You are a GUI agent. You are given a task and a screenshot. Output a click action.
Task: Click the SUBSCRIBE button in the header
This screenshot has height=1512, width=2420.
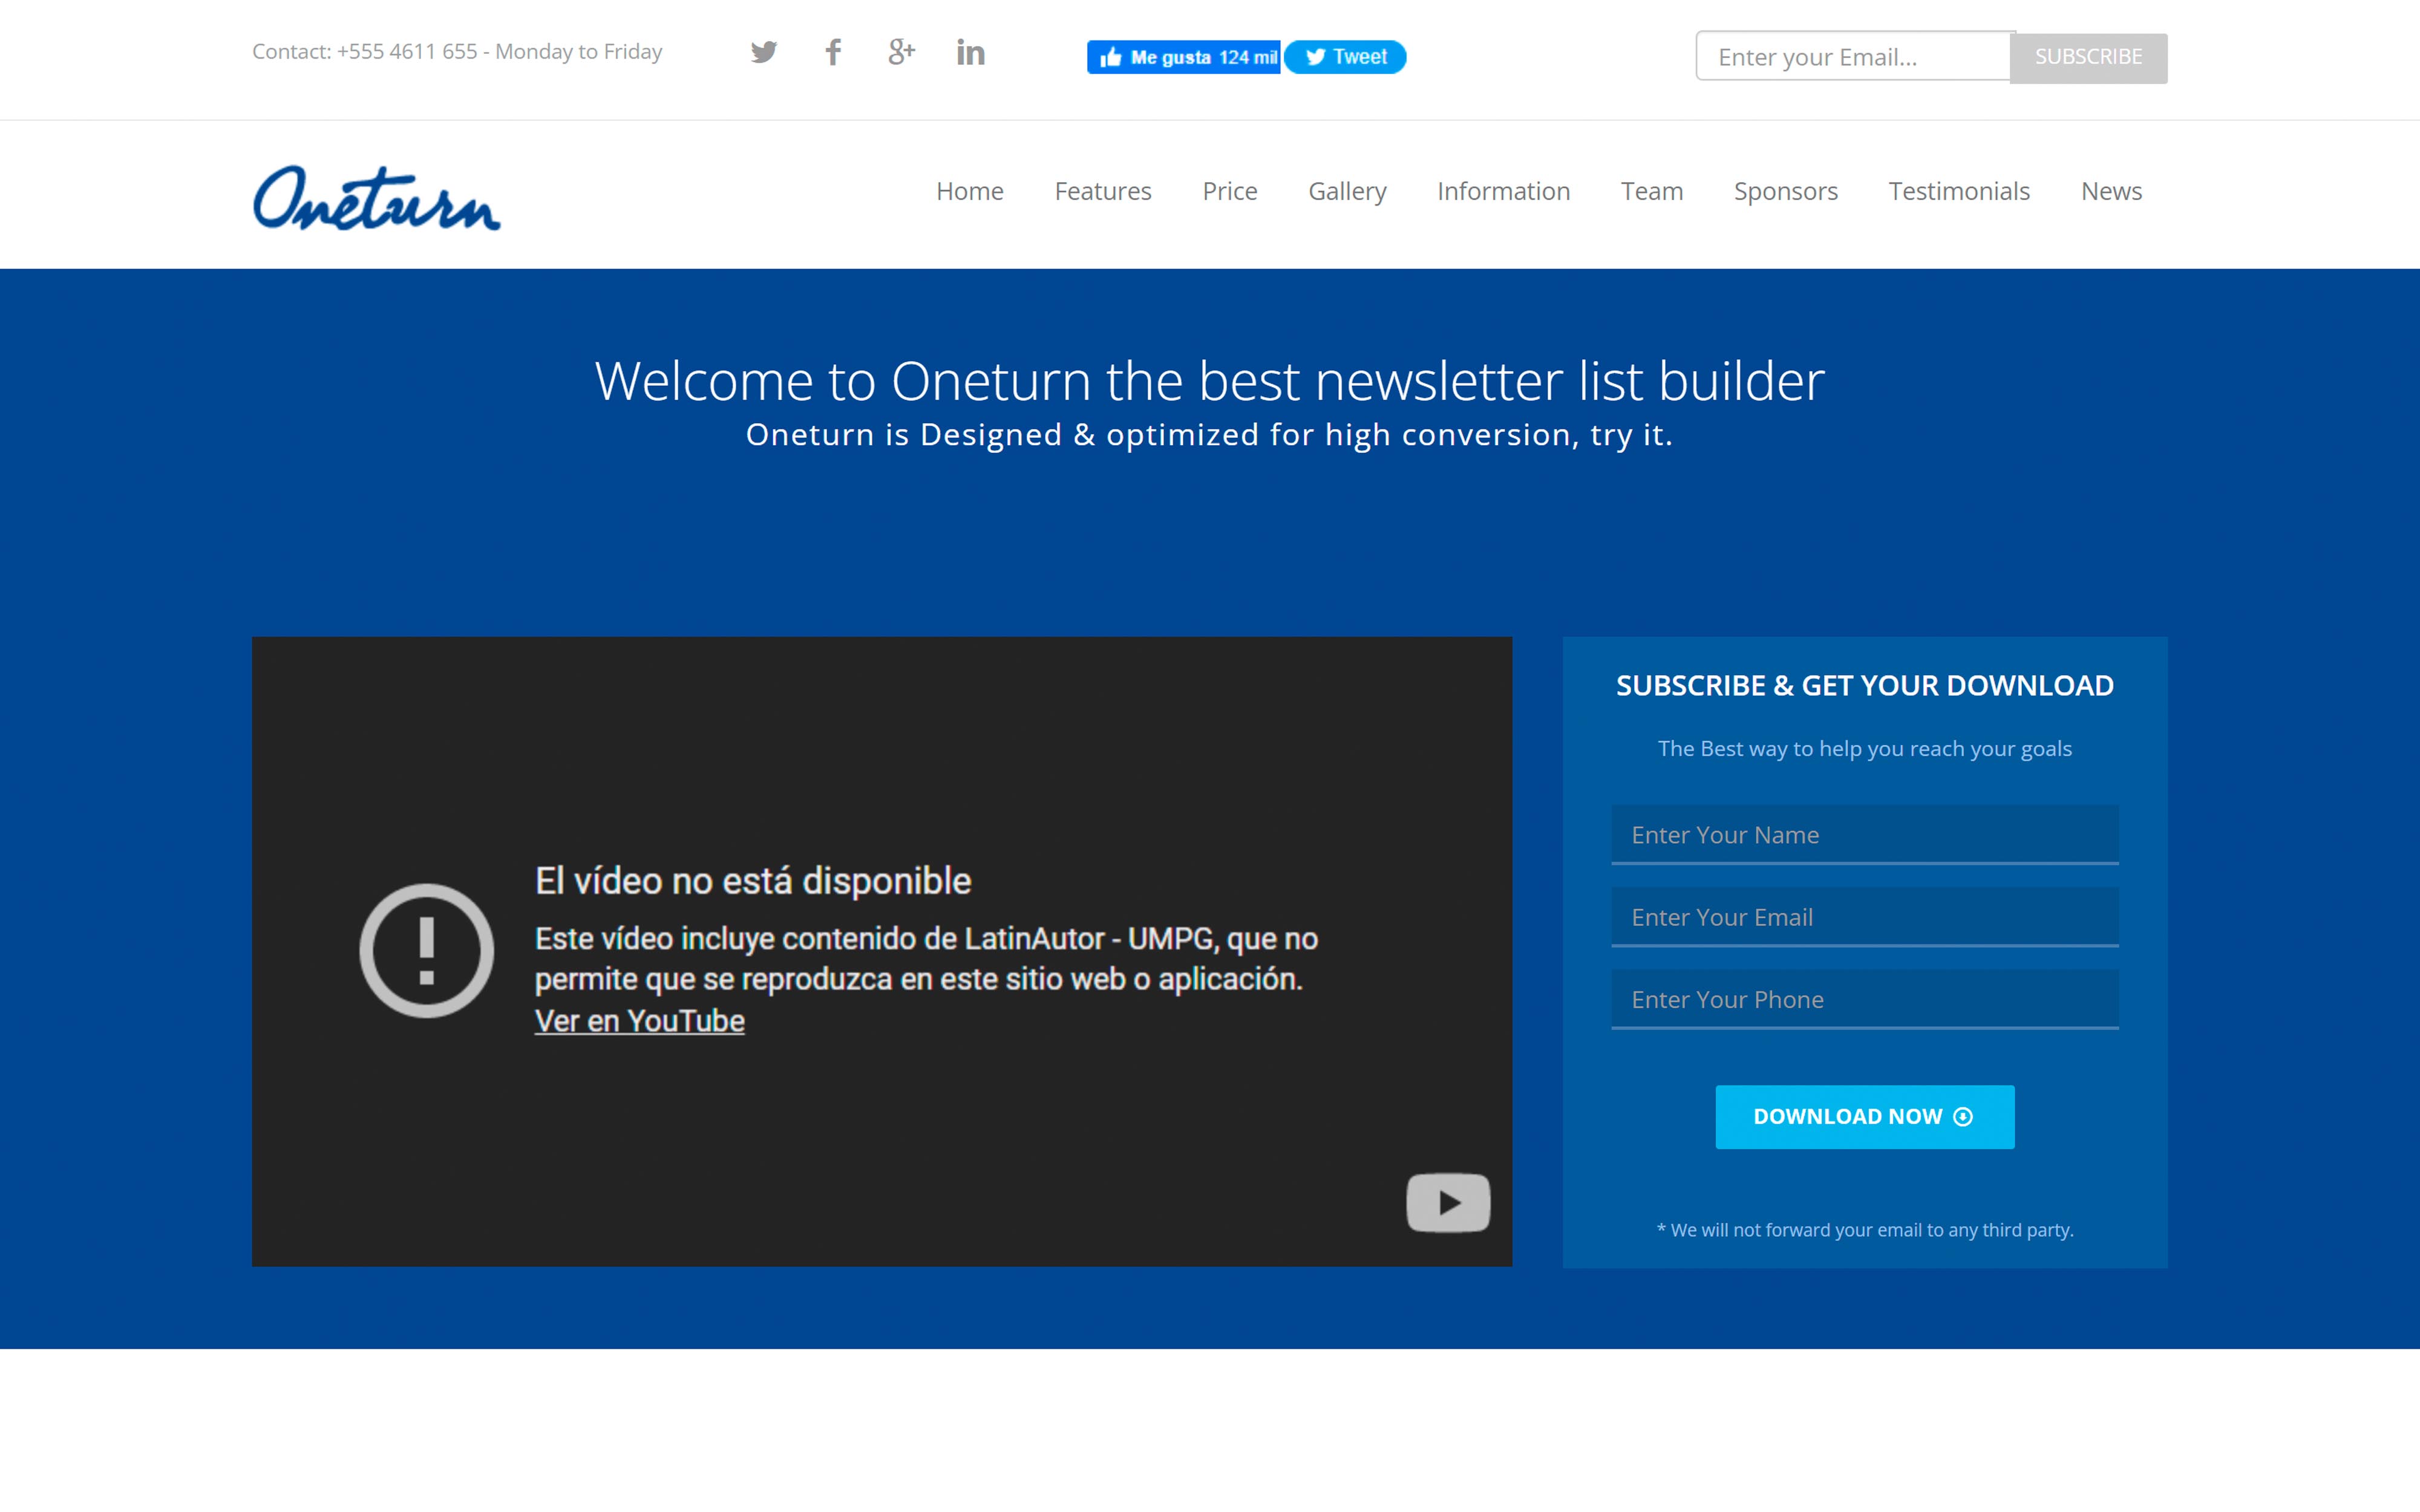[2088, 57]
